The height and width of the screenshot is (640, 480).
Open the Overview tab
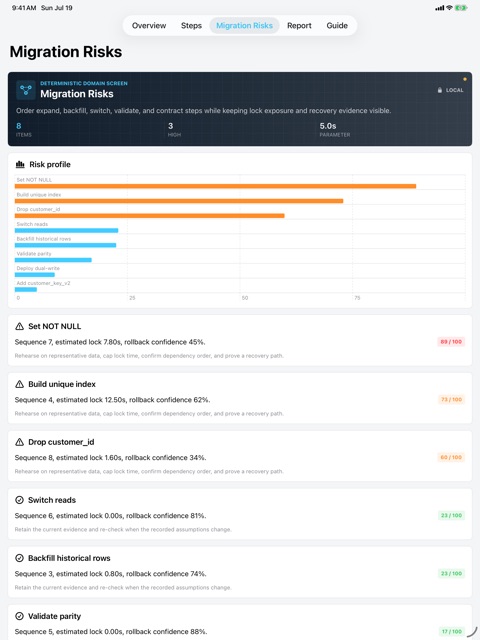click(149, 25)
